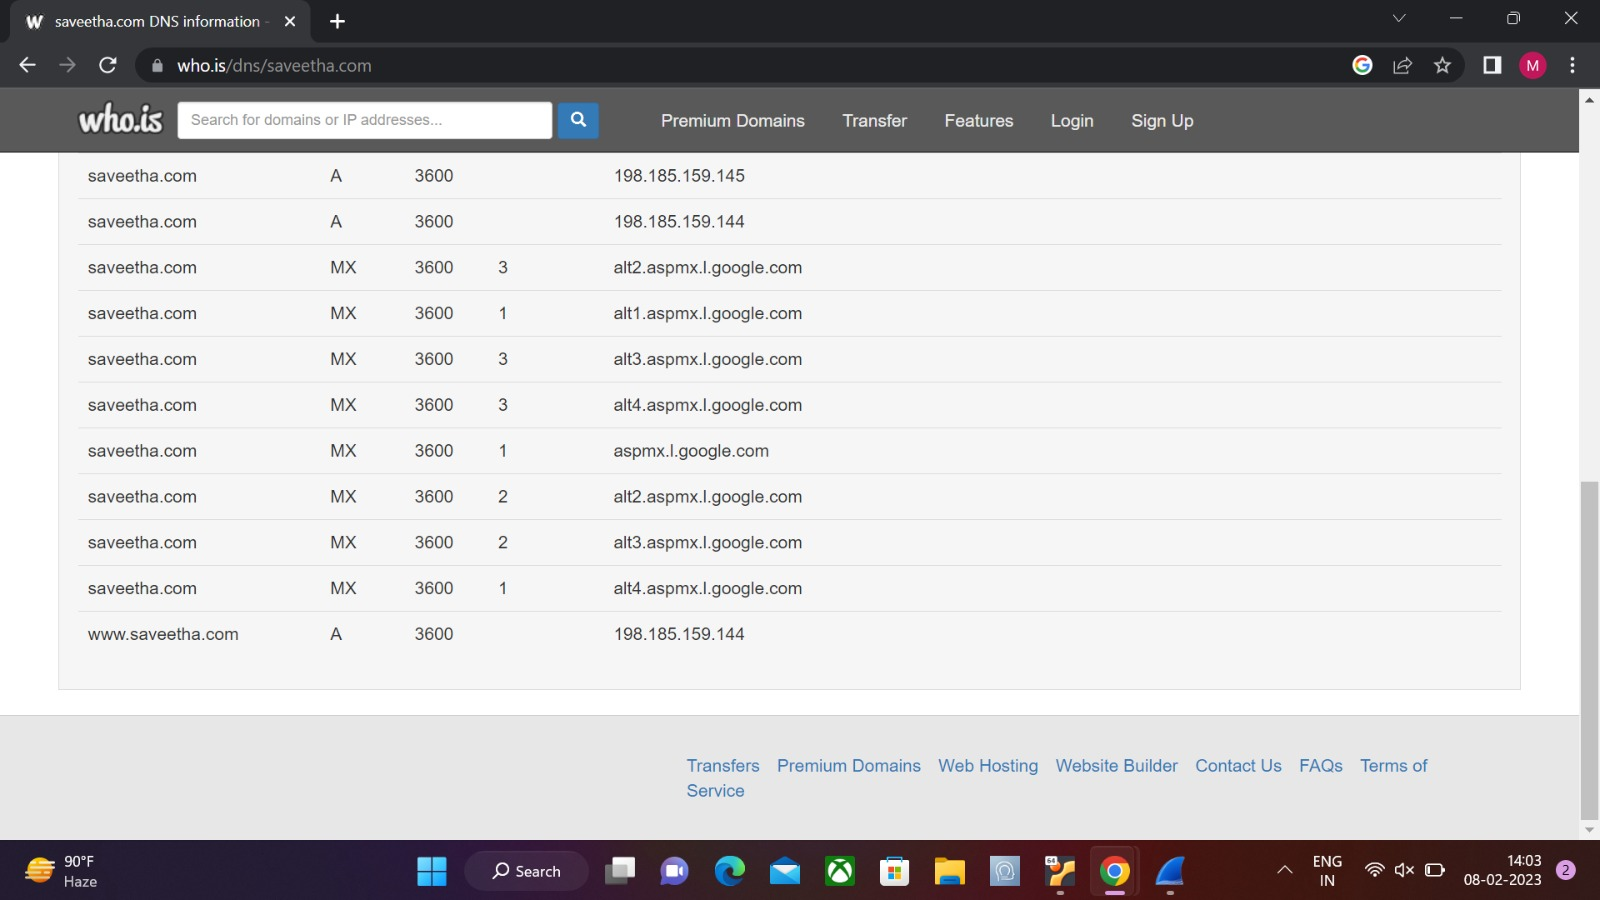Open File Explorer from the taskbar
Image resolution: width=1600 pixels, height=900 pixels.
click(x=949, y=871)
